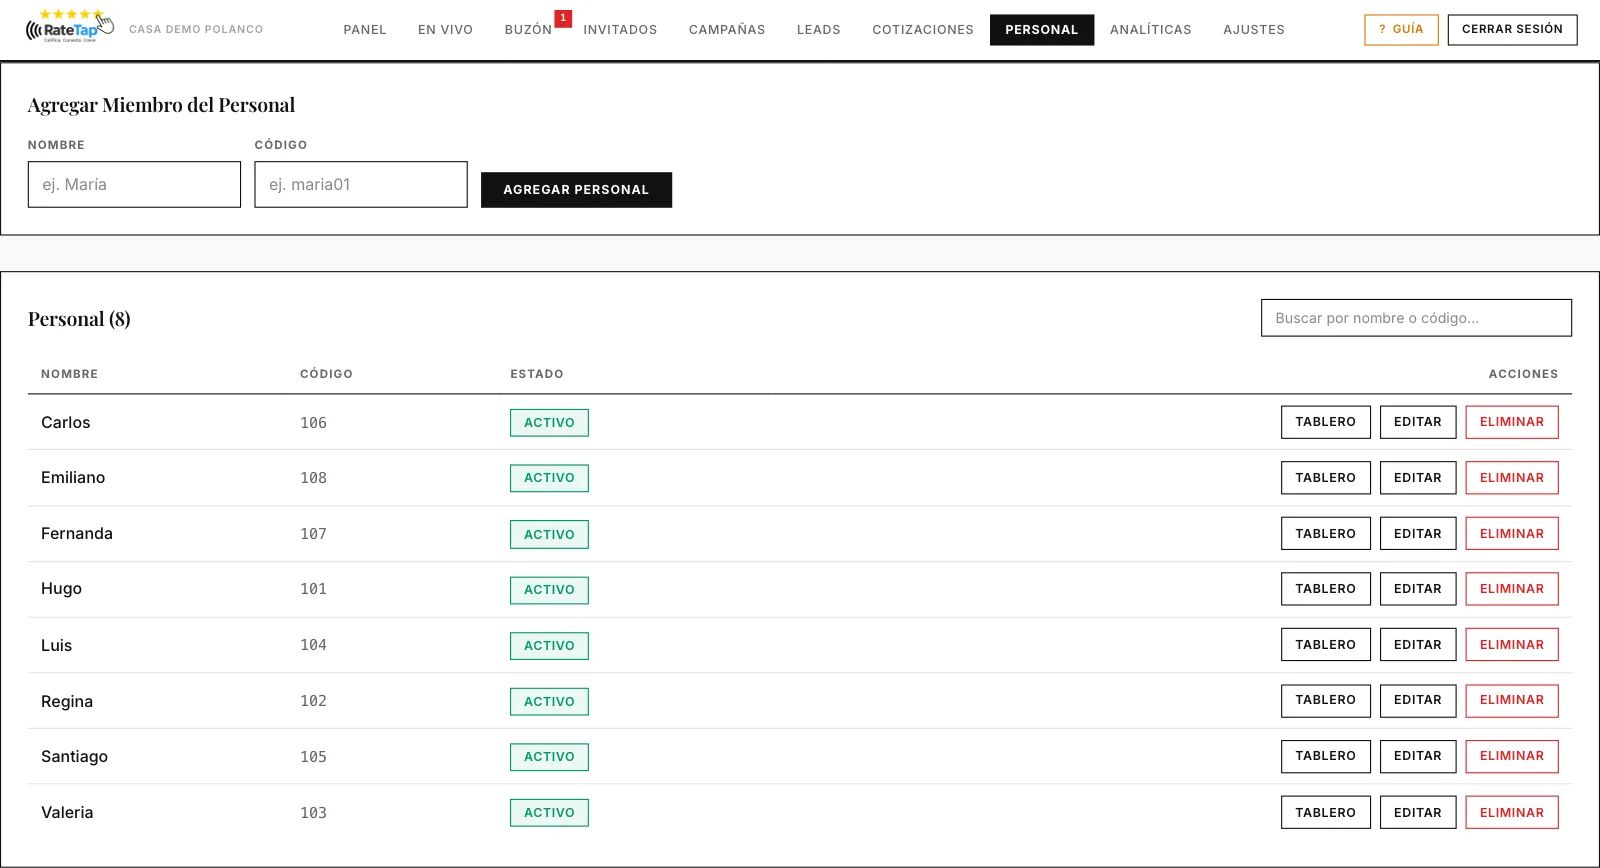Image resolution: width=1600 pixels, height=868 pixels.
Task: Open Valeria's Tablero
Action: pyautogui.click(x=1325, y=813)
